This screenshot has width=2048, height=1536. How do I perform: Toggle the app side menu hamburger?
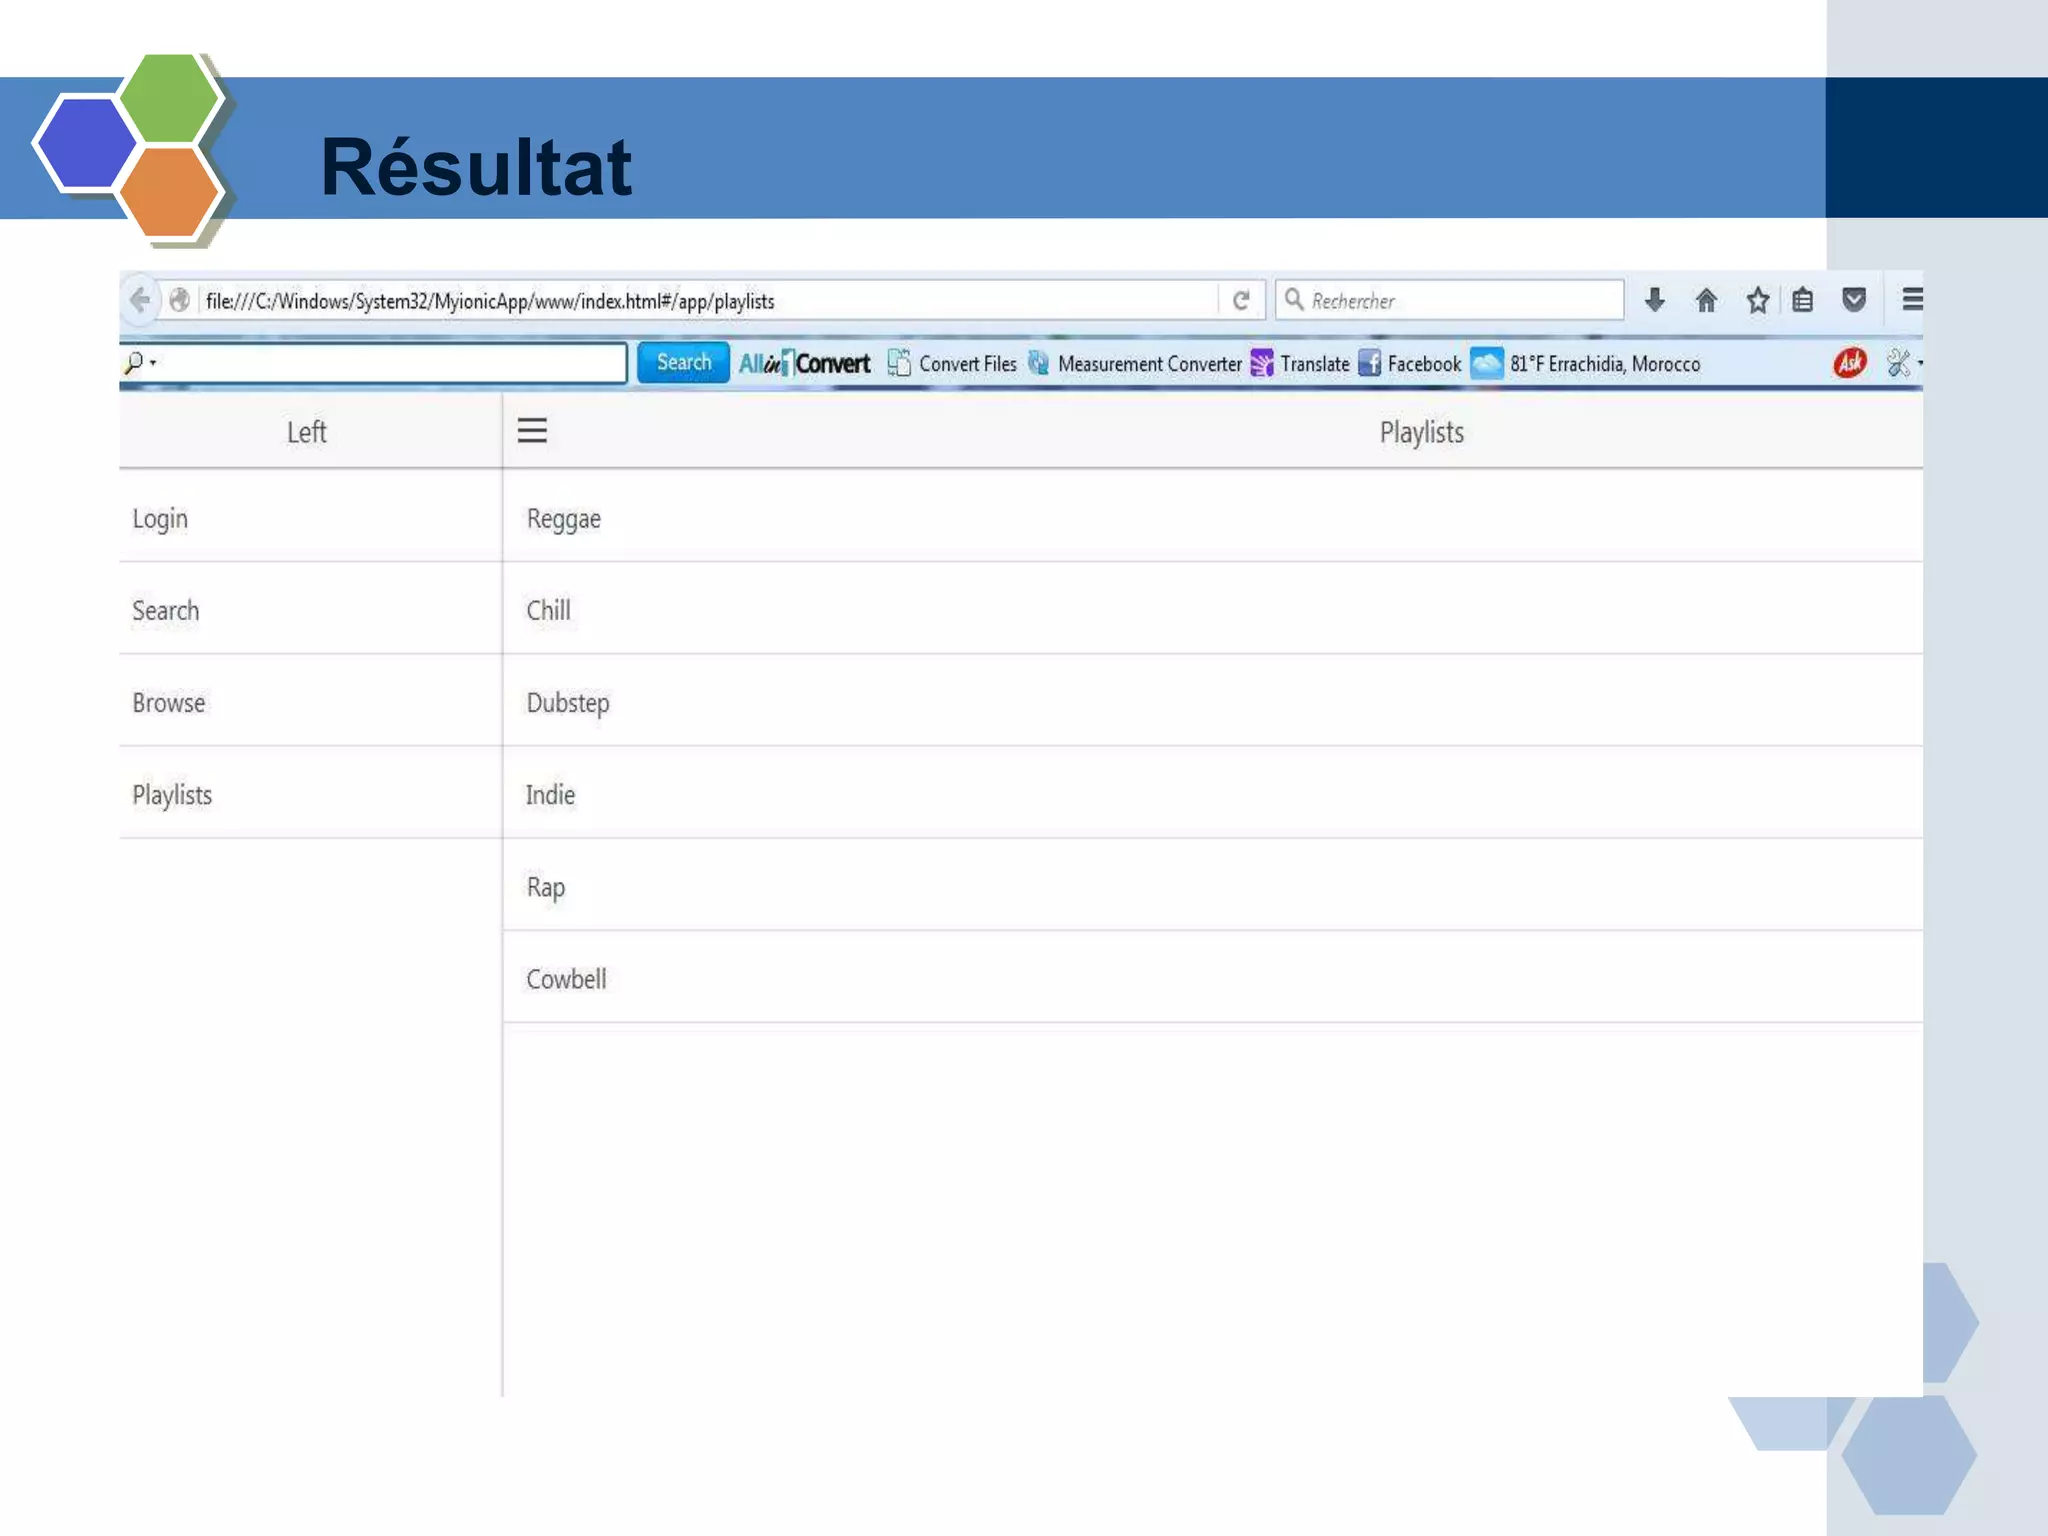tap(532, 431)
